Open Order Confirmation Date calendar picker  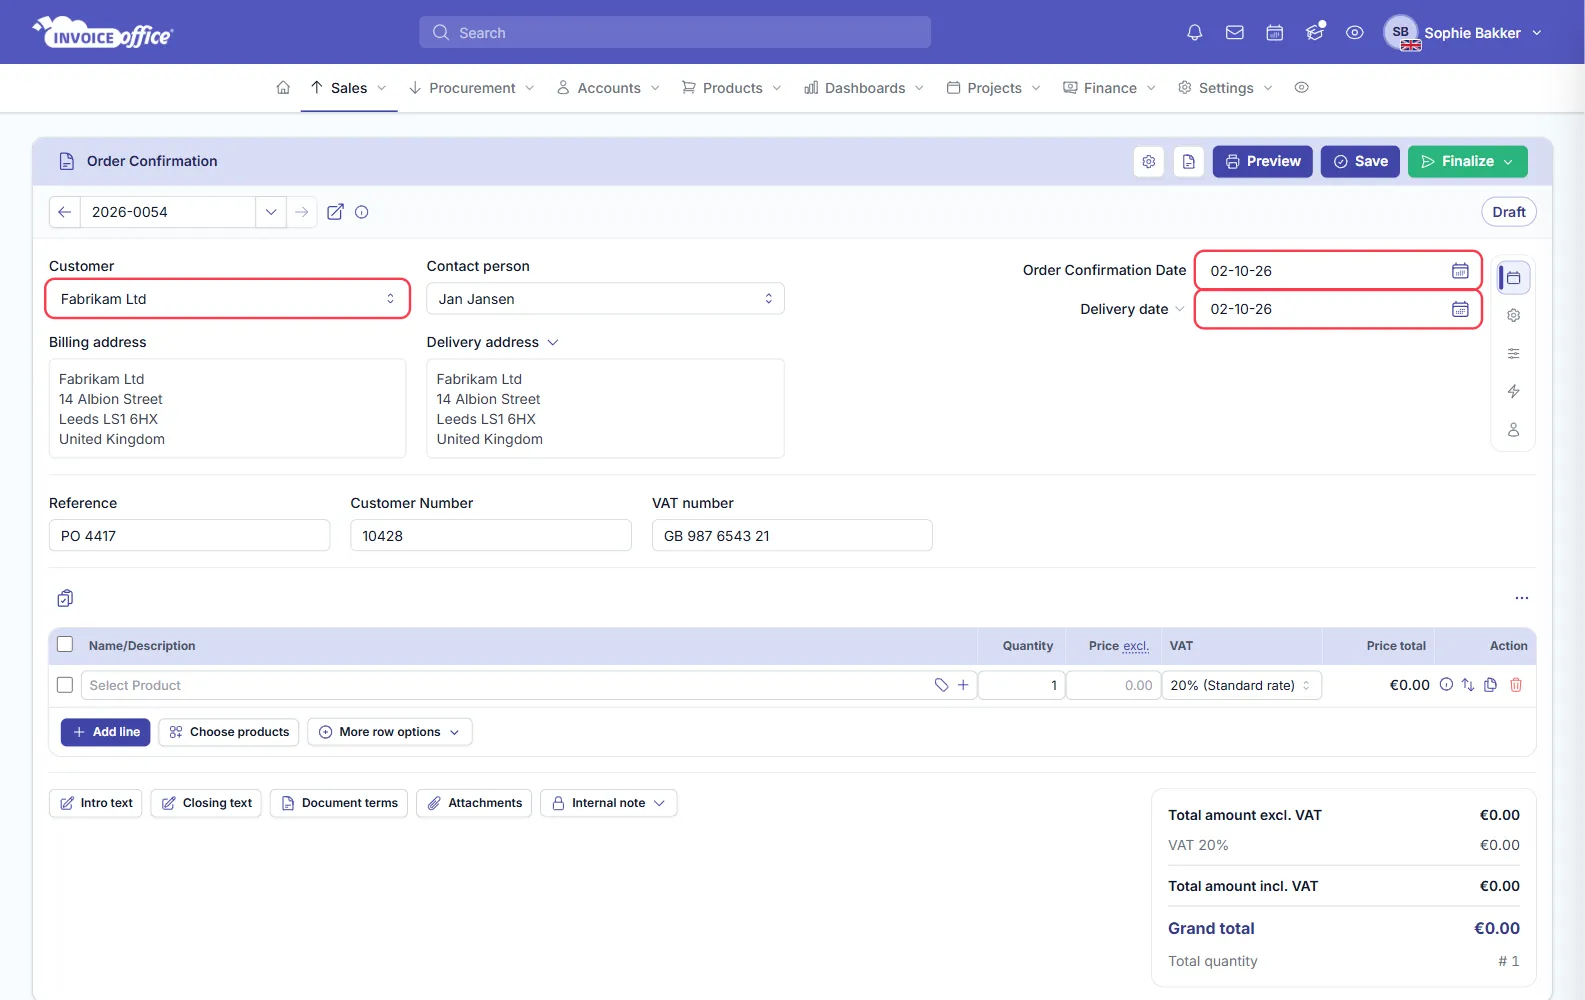click(1460, 271)
